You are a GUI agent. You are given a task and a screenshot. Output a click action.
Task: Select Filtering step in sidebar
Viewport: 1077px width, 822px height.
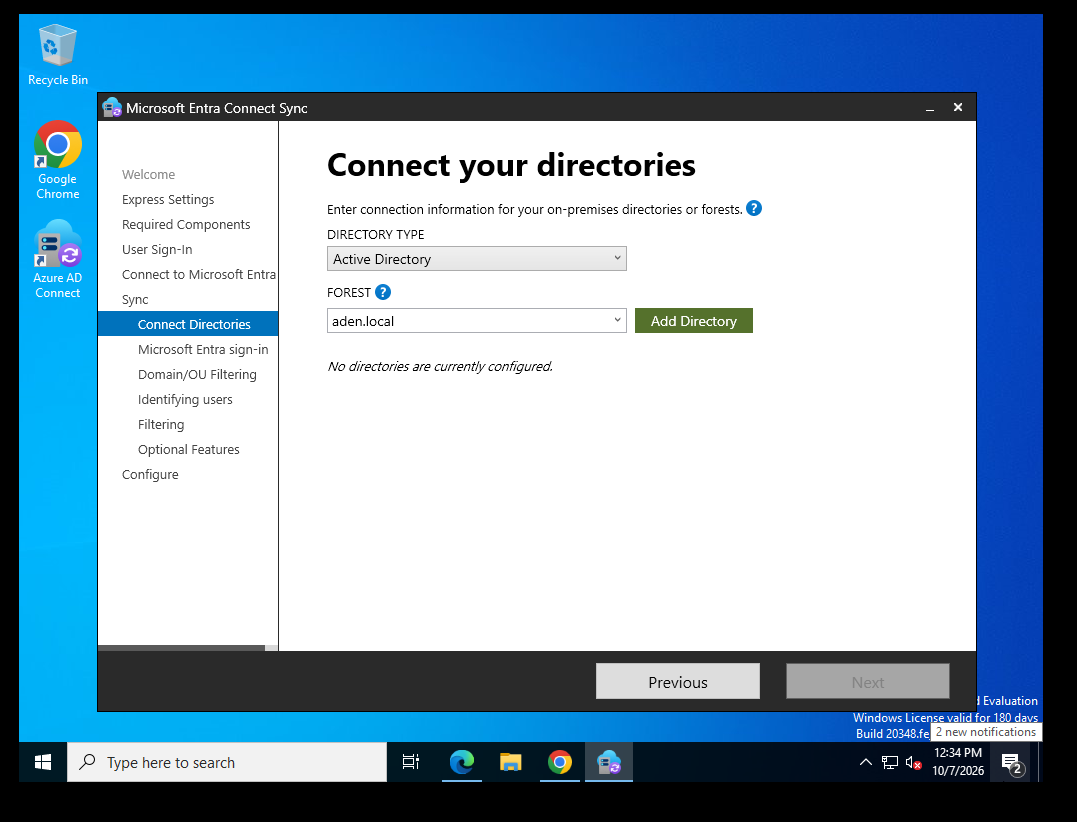coord(161,424)
